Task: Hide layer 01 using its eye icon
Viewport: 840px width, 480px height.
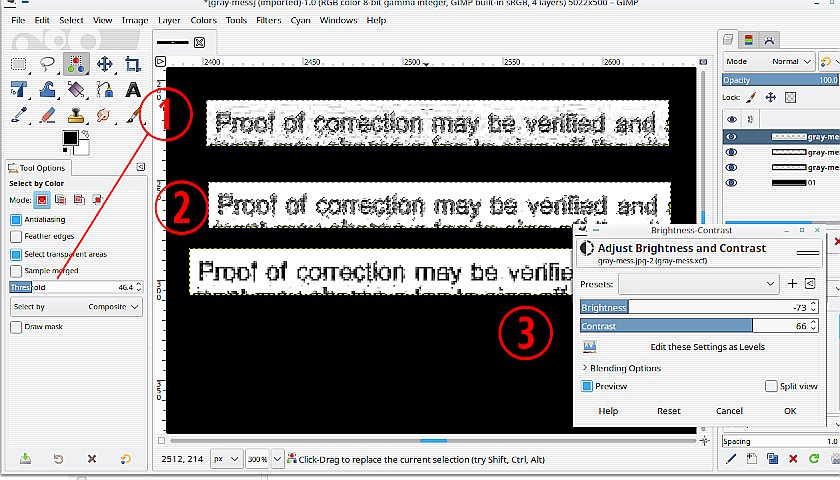Action: click(731, 183)
